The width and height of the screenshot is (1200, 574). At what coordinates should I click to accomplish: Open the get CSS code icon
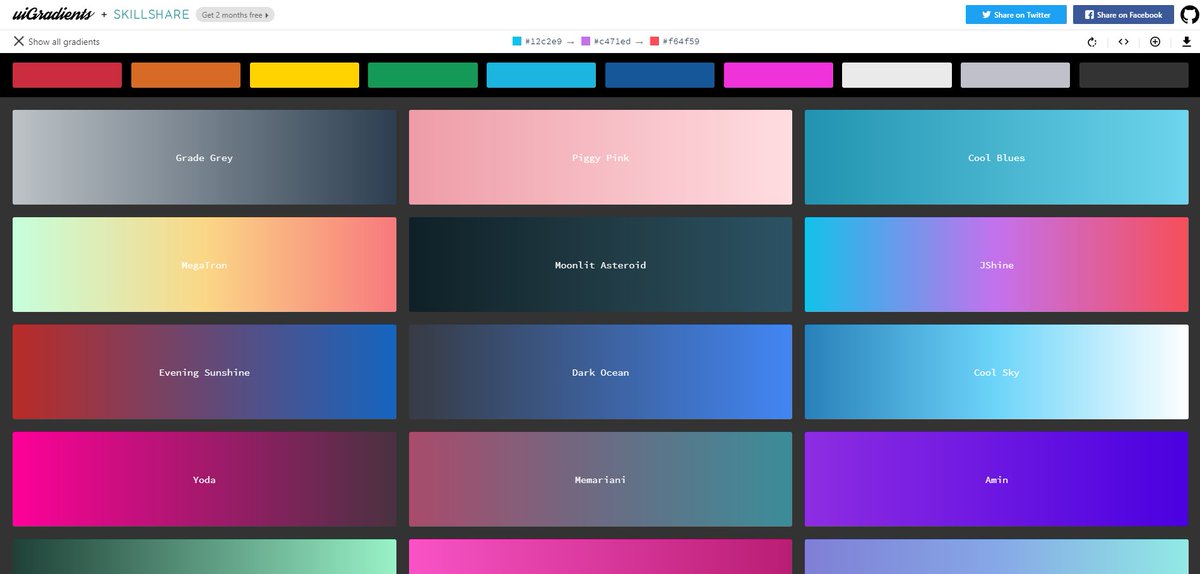click(1124, 42)
